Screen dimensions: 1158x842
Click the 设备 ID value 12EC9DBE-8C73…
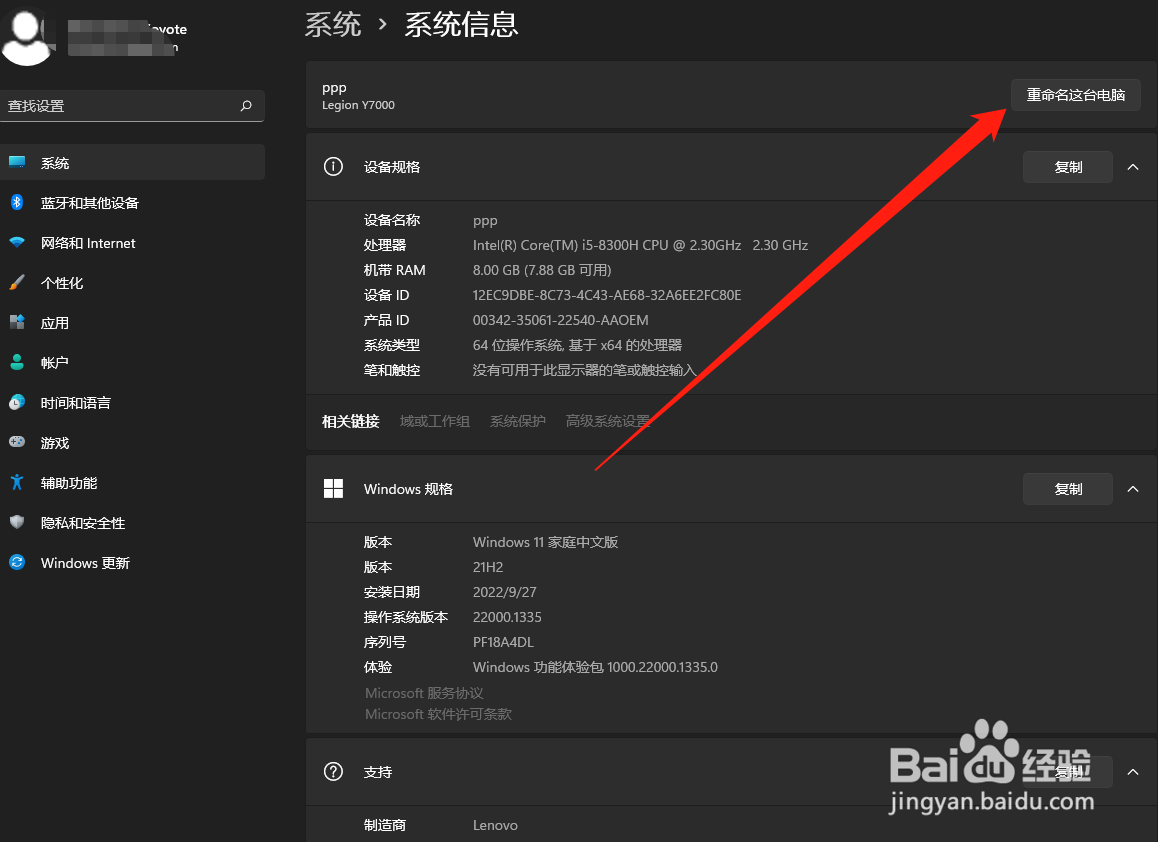click(x=607, y=295)
